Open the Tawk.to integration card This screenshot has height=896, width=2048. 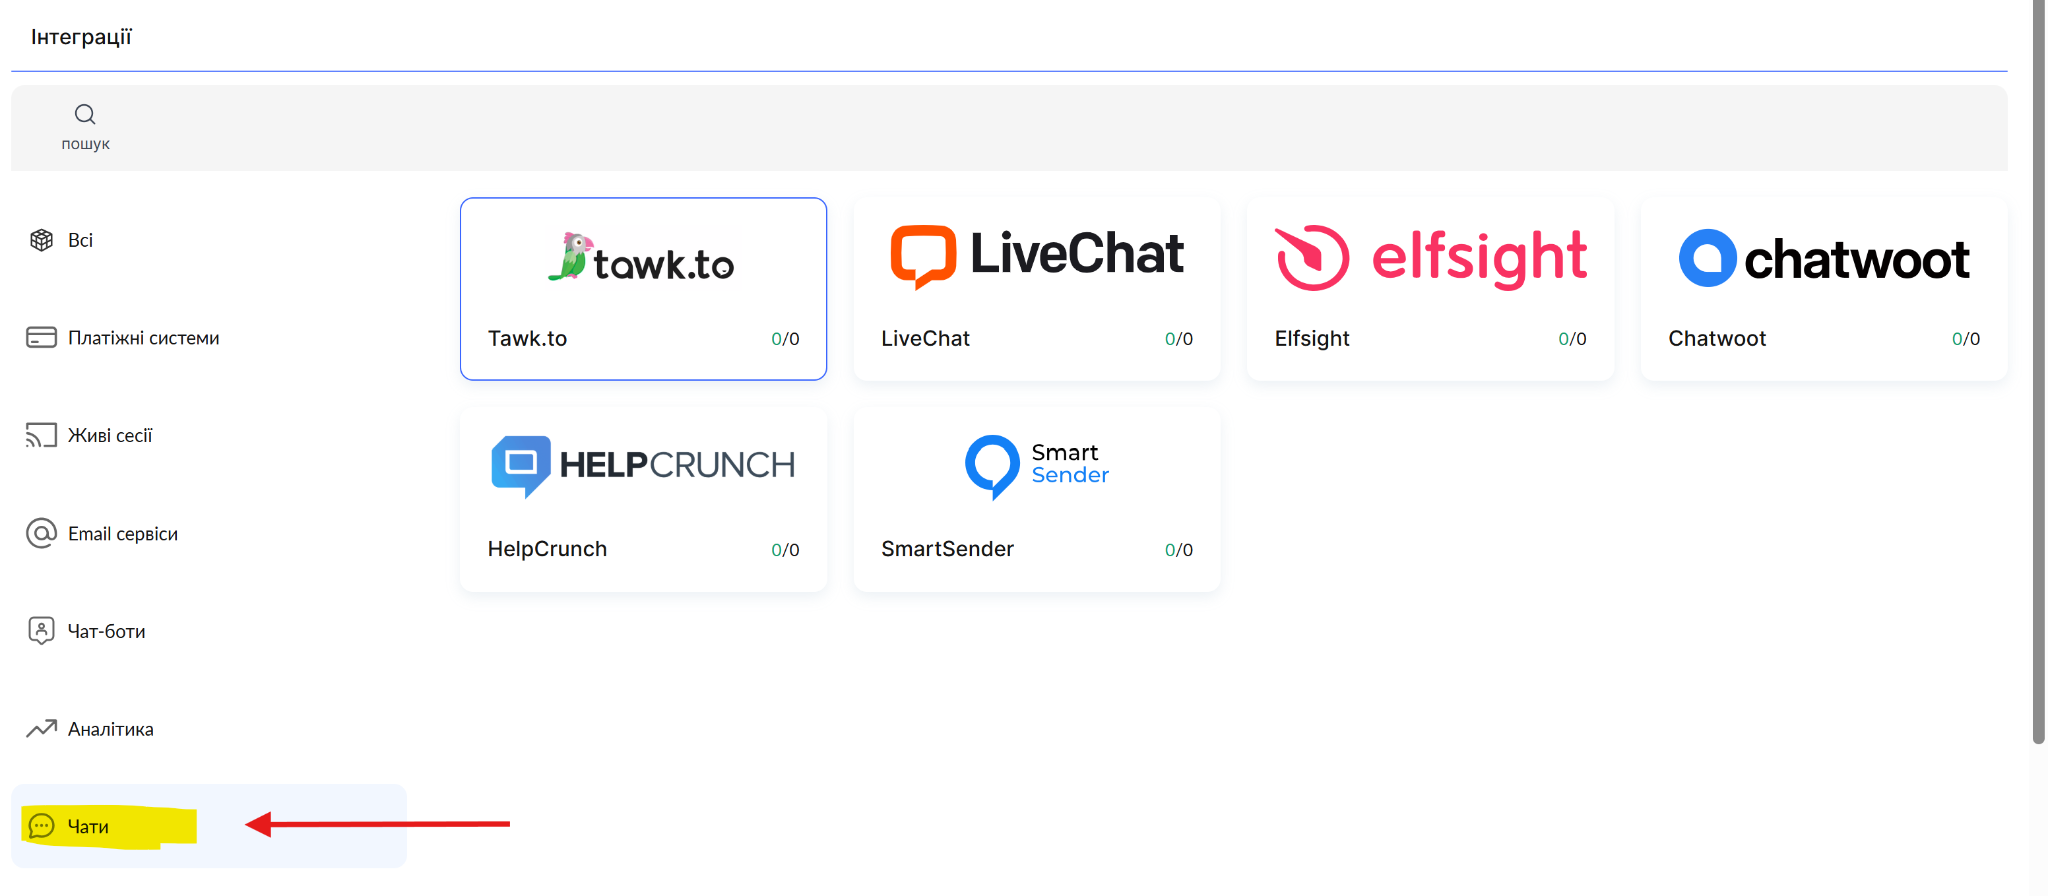coord(643,289)
